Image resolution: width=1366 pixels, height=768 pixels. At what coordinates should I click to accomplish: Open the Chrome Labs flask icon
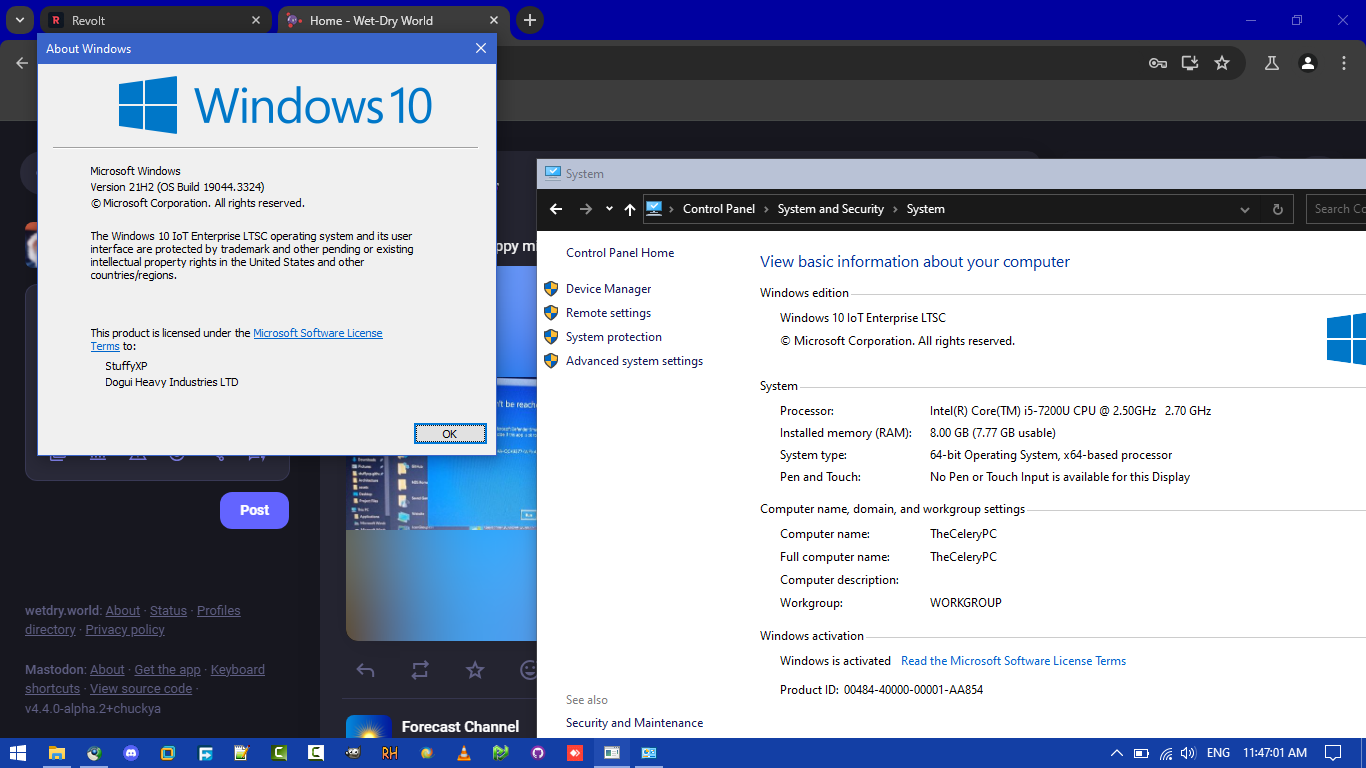coord(1271,62)
